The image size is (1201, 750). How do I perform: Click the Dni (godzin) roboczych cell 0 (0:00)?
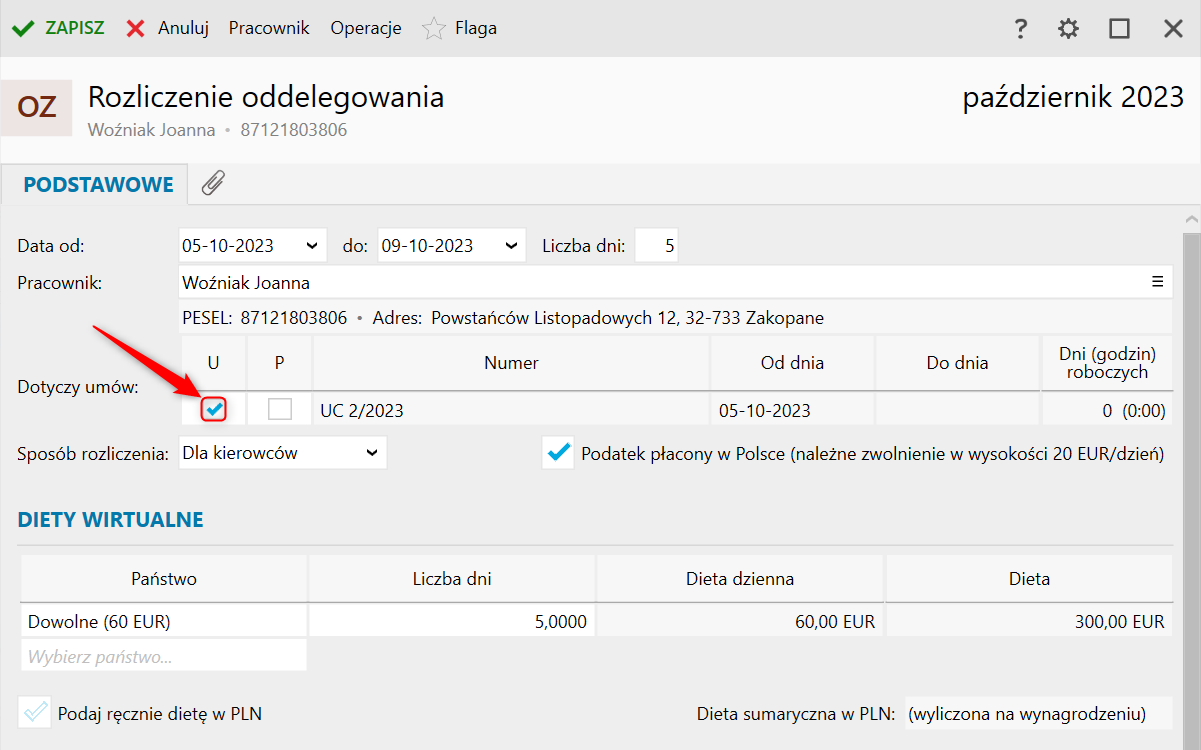coord(1107,410)
